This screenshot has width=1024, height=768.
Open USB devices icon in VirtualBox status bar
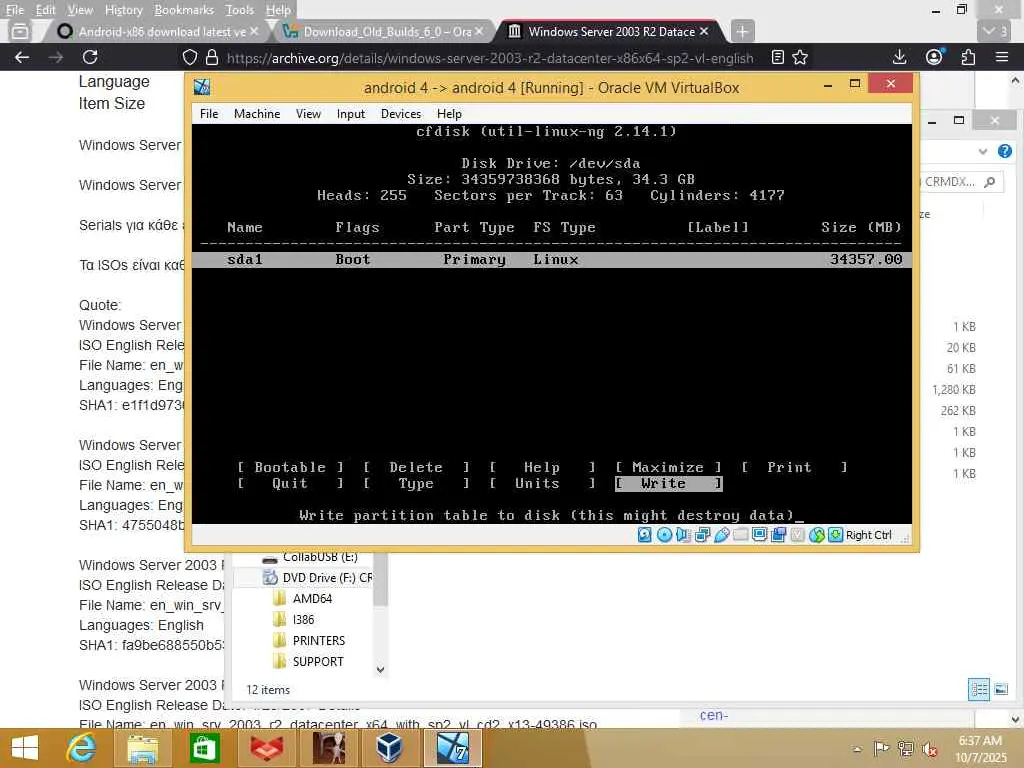click(x=722, y=535)
